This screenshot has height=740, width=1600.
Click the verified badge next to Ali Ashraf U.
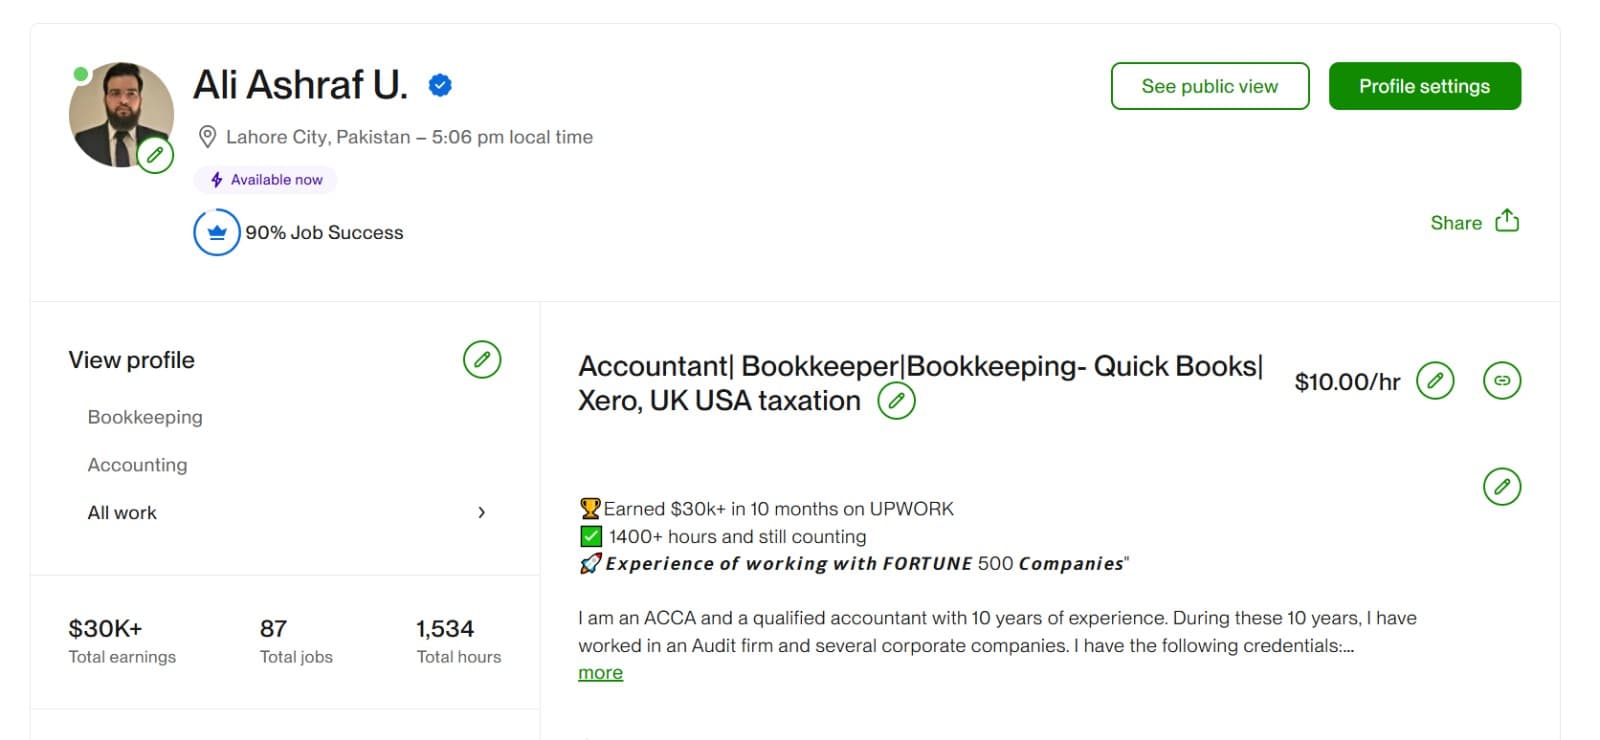point(438,85)
